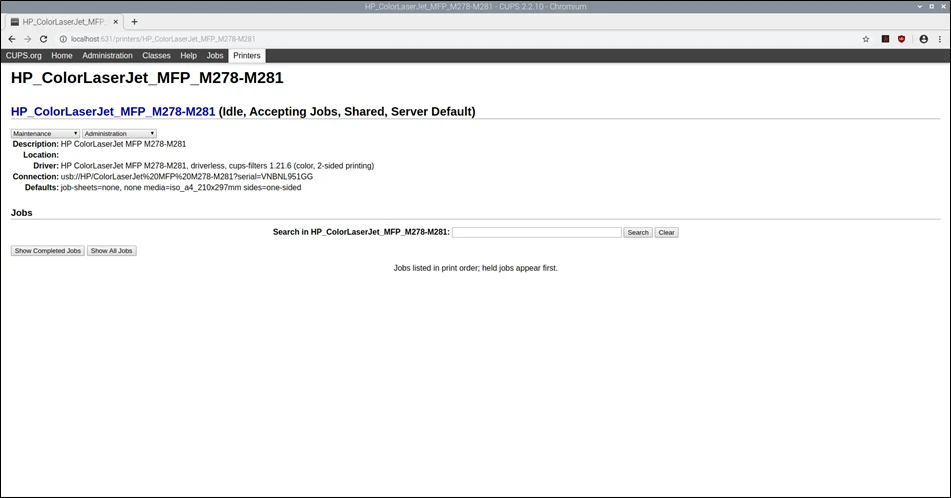951x498 pixels.
Task: Click the Driver value text line
Action: 217,166
